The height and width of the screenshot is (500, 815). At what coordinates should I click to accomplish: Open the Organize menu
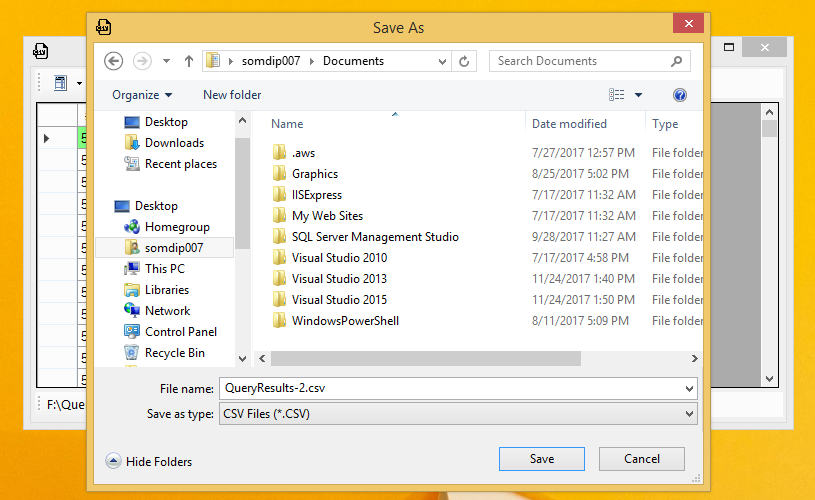[x=142, y=95]
